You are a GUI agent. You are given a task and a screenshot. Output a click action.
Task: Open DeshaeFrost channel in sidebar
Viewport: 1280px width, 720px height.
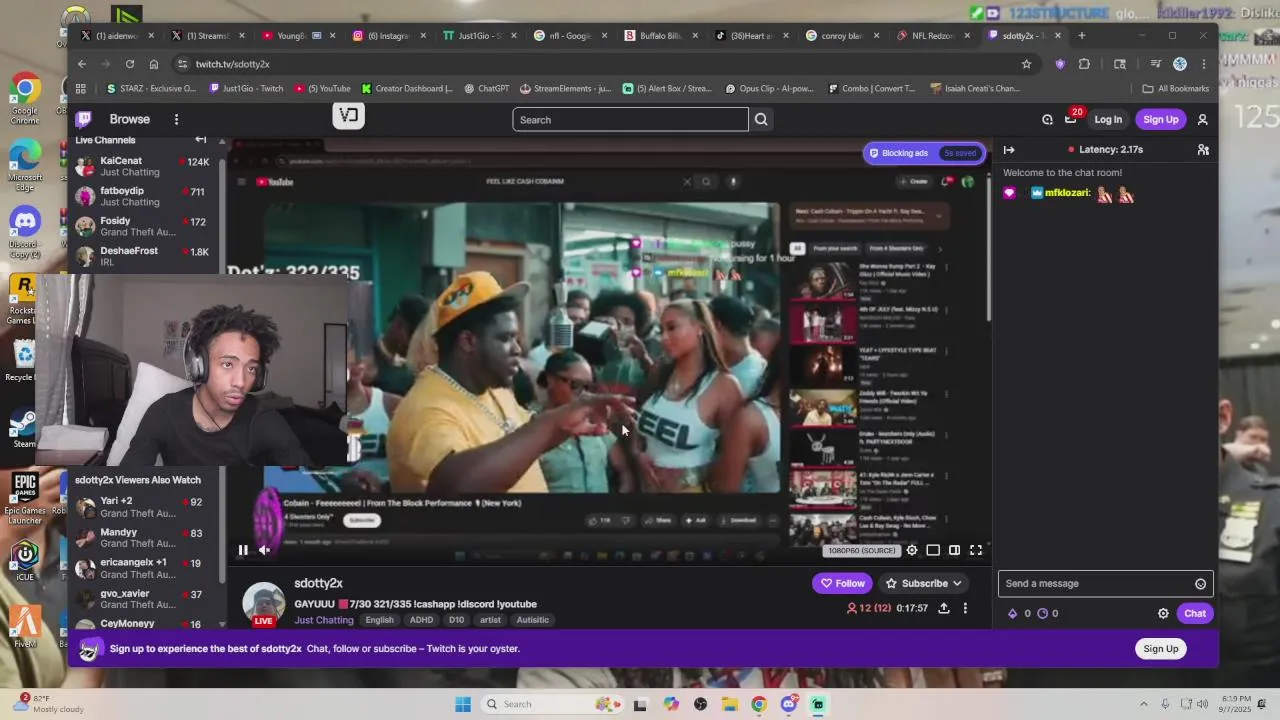pos(143,256)
